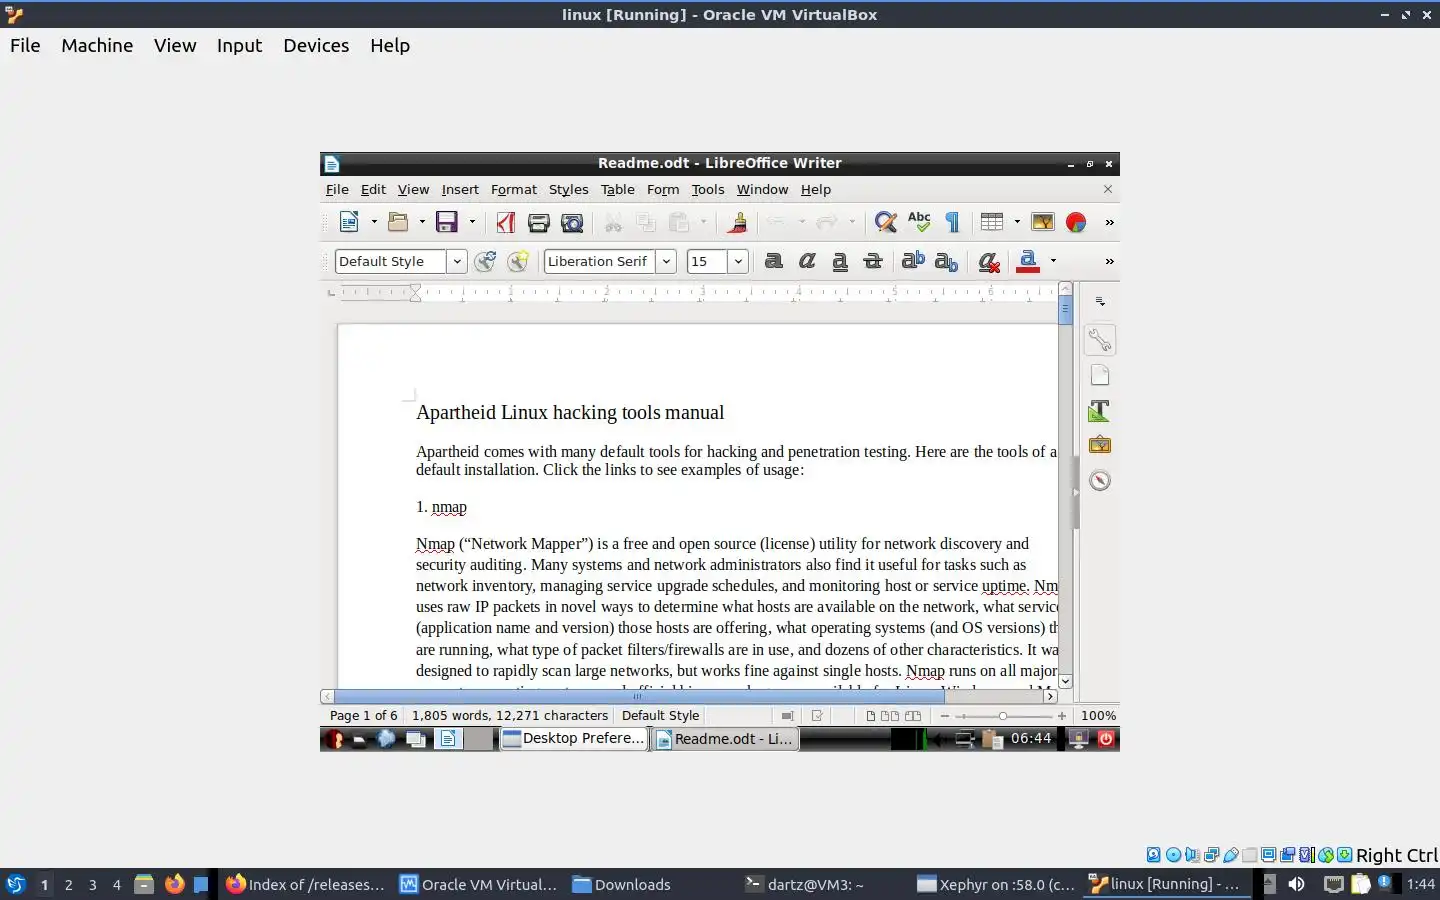
Task: Click Readme.odt guest taskbar button
Action: [x=725, y=739]
